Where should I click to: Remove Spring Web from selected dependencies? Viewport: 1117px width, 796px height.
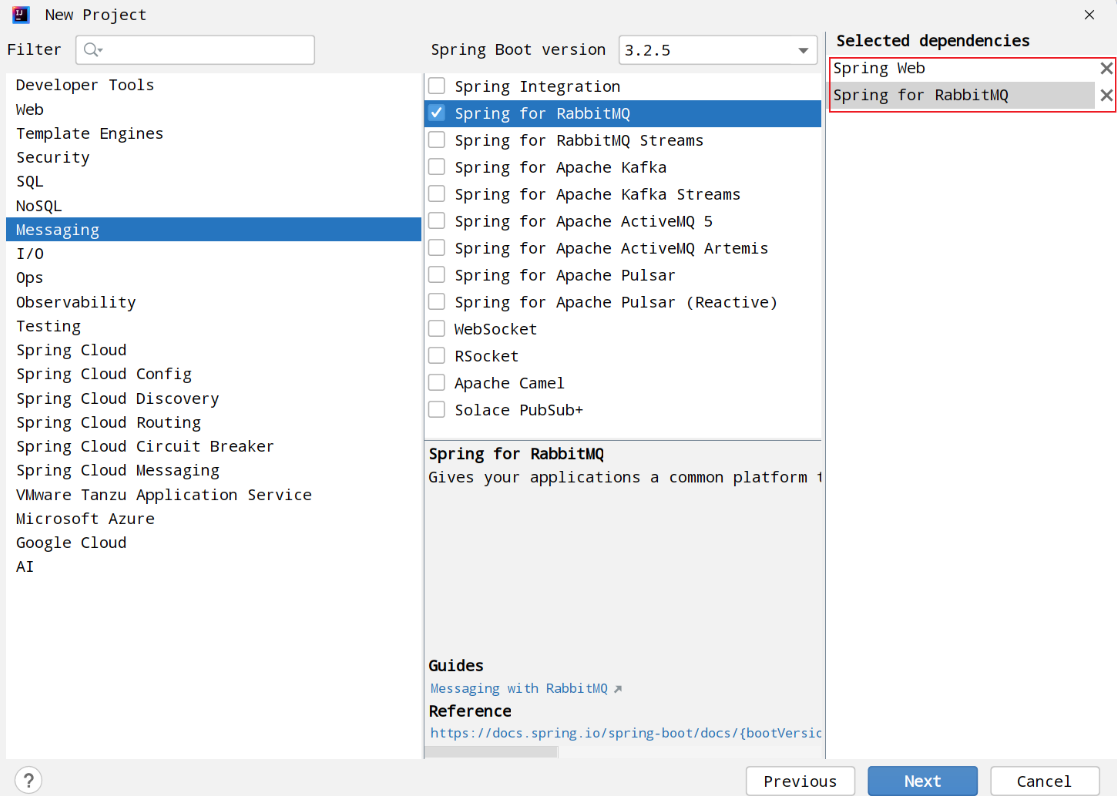click(1106, 68)
